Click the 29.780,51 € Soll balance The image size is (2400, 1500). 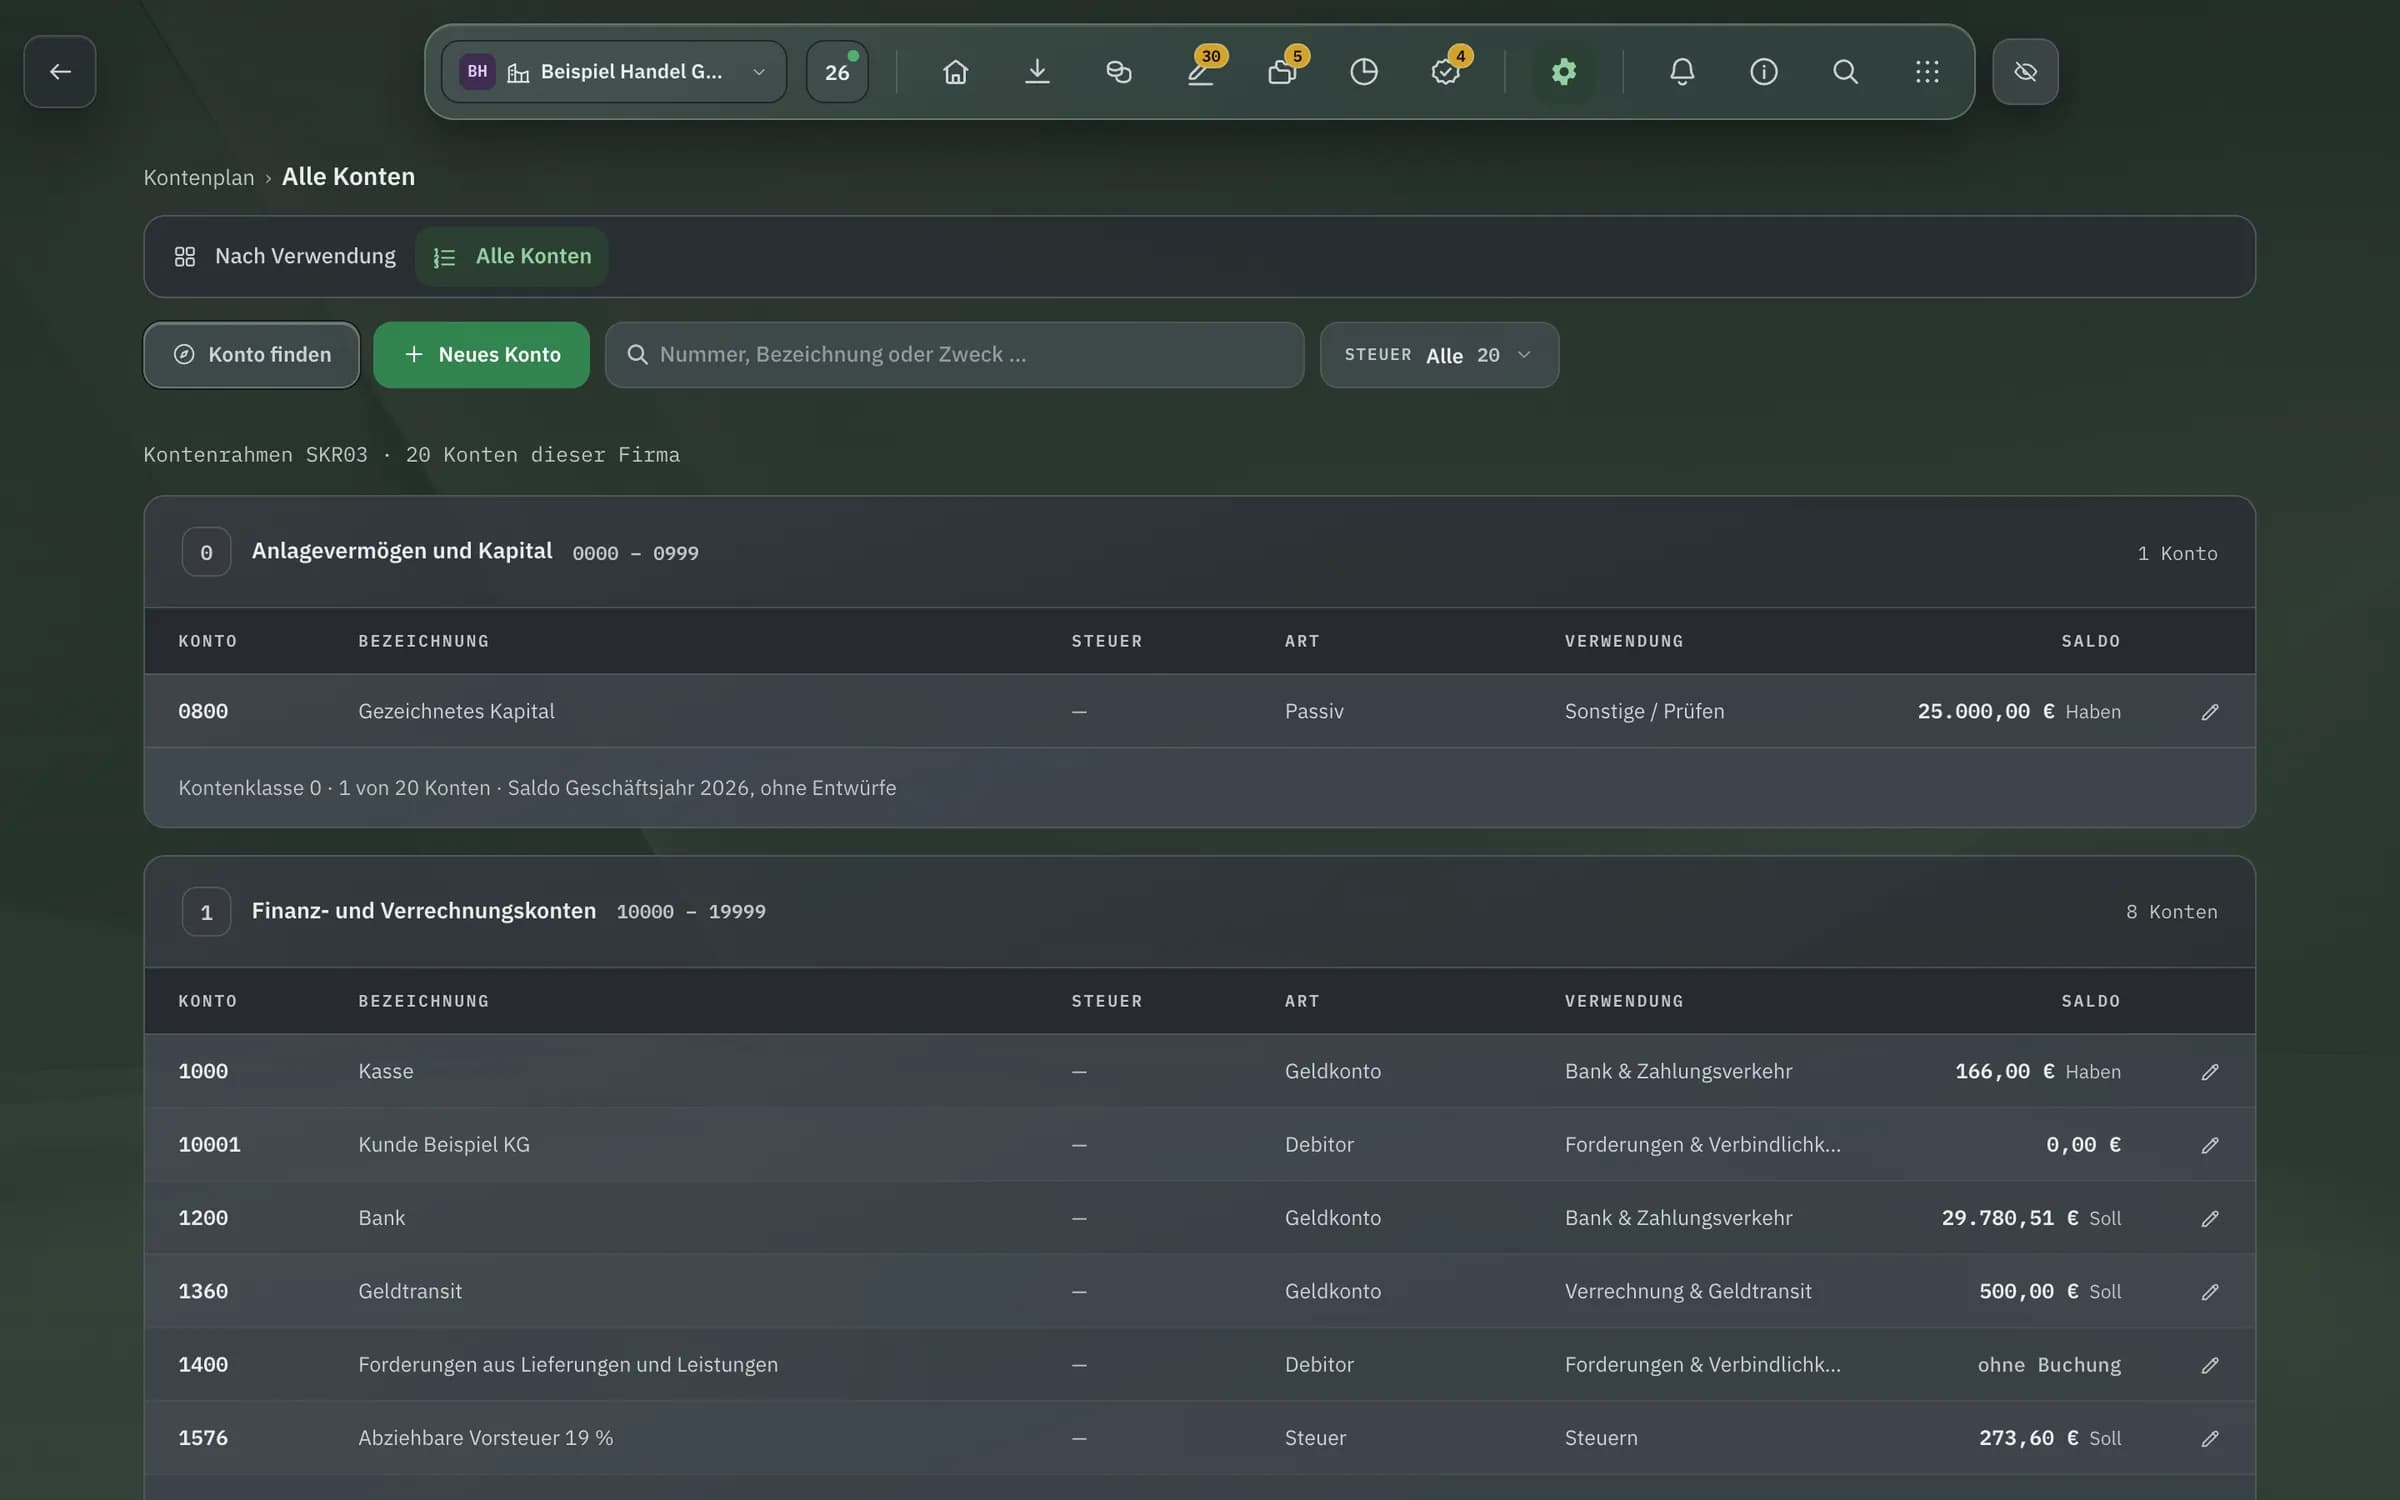(x=2030, y=1218)
